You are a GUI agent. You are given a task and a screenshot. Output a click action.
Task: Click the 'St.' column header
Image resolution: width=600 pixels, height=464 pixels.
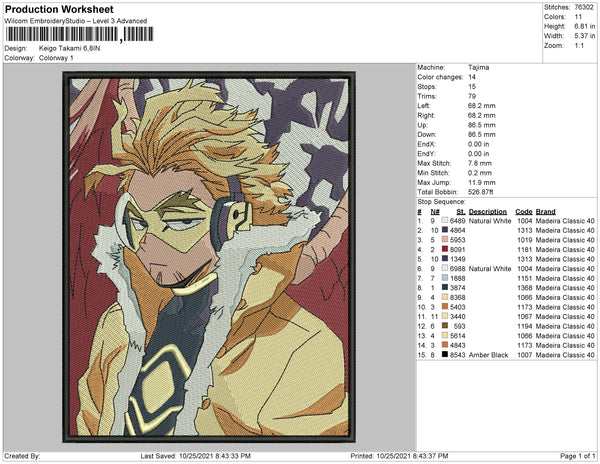(x=461, y=212)
